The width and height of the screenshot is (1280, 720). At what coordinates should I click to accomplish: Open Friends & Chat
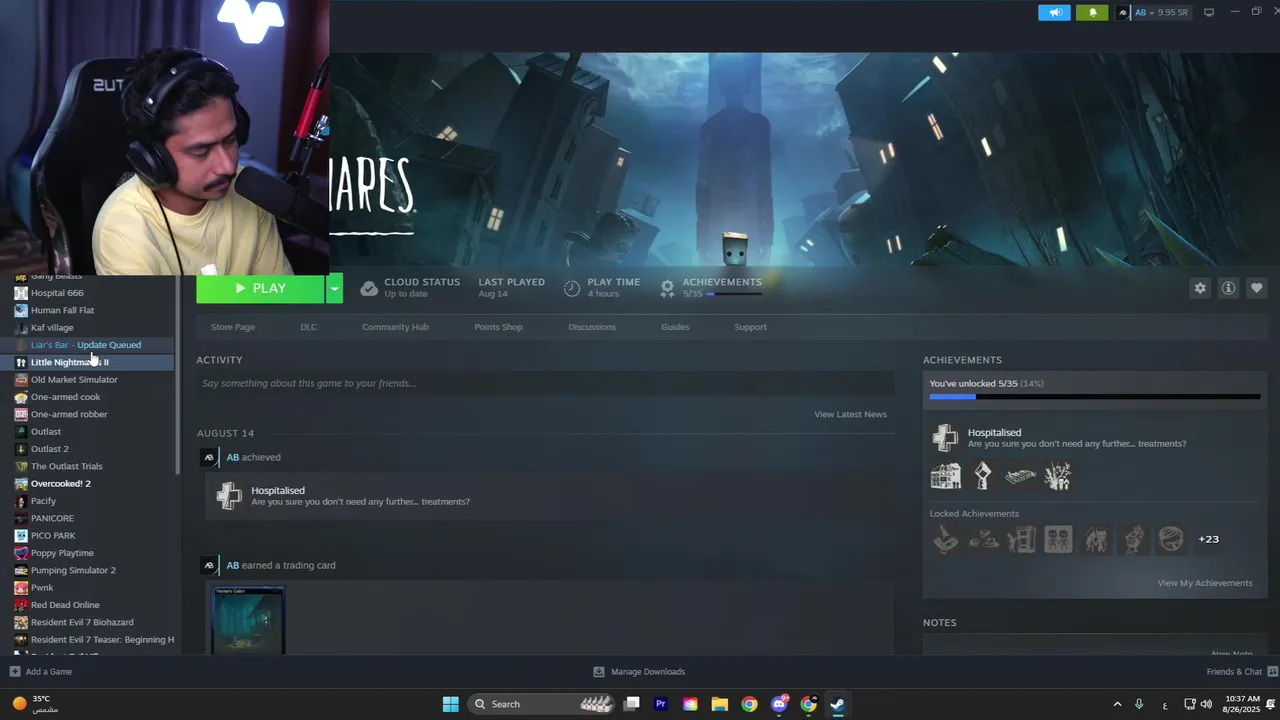[x=1242, y=672]
